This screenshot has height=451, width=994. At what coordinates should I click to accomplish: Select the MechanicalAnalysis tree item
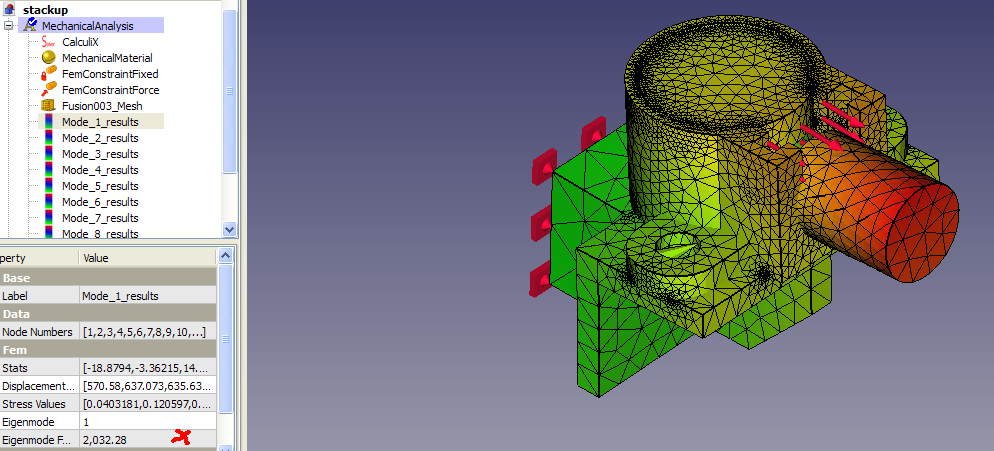pos(87,26)
